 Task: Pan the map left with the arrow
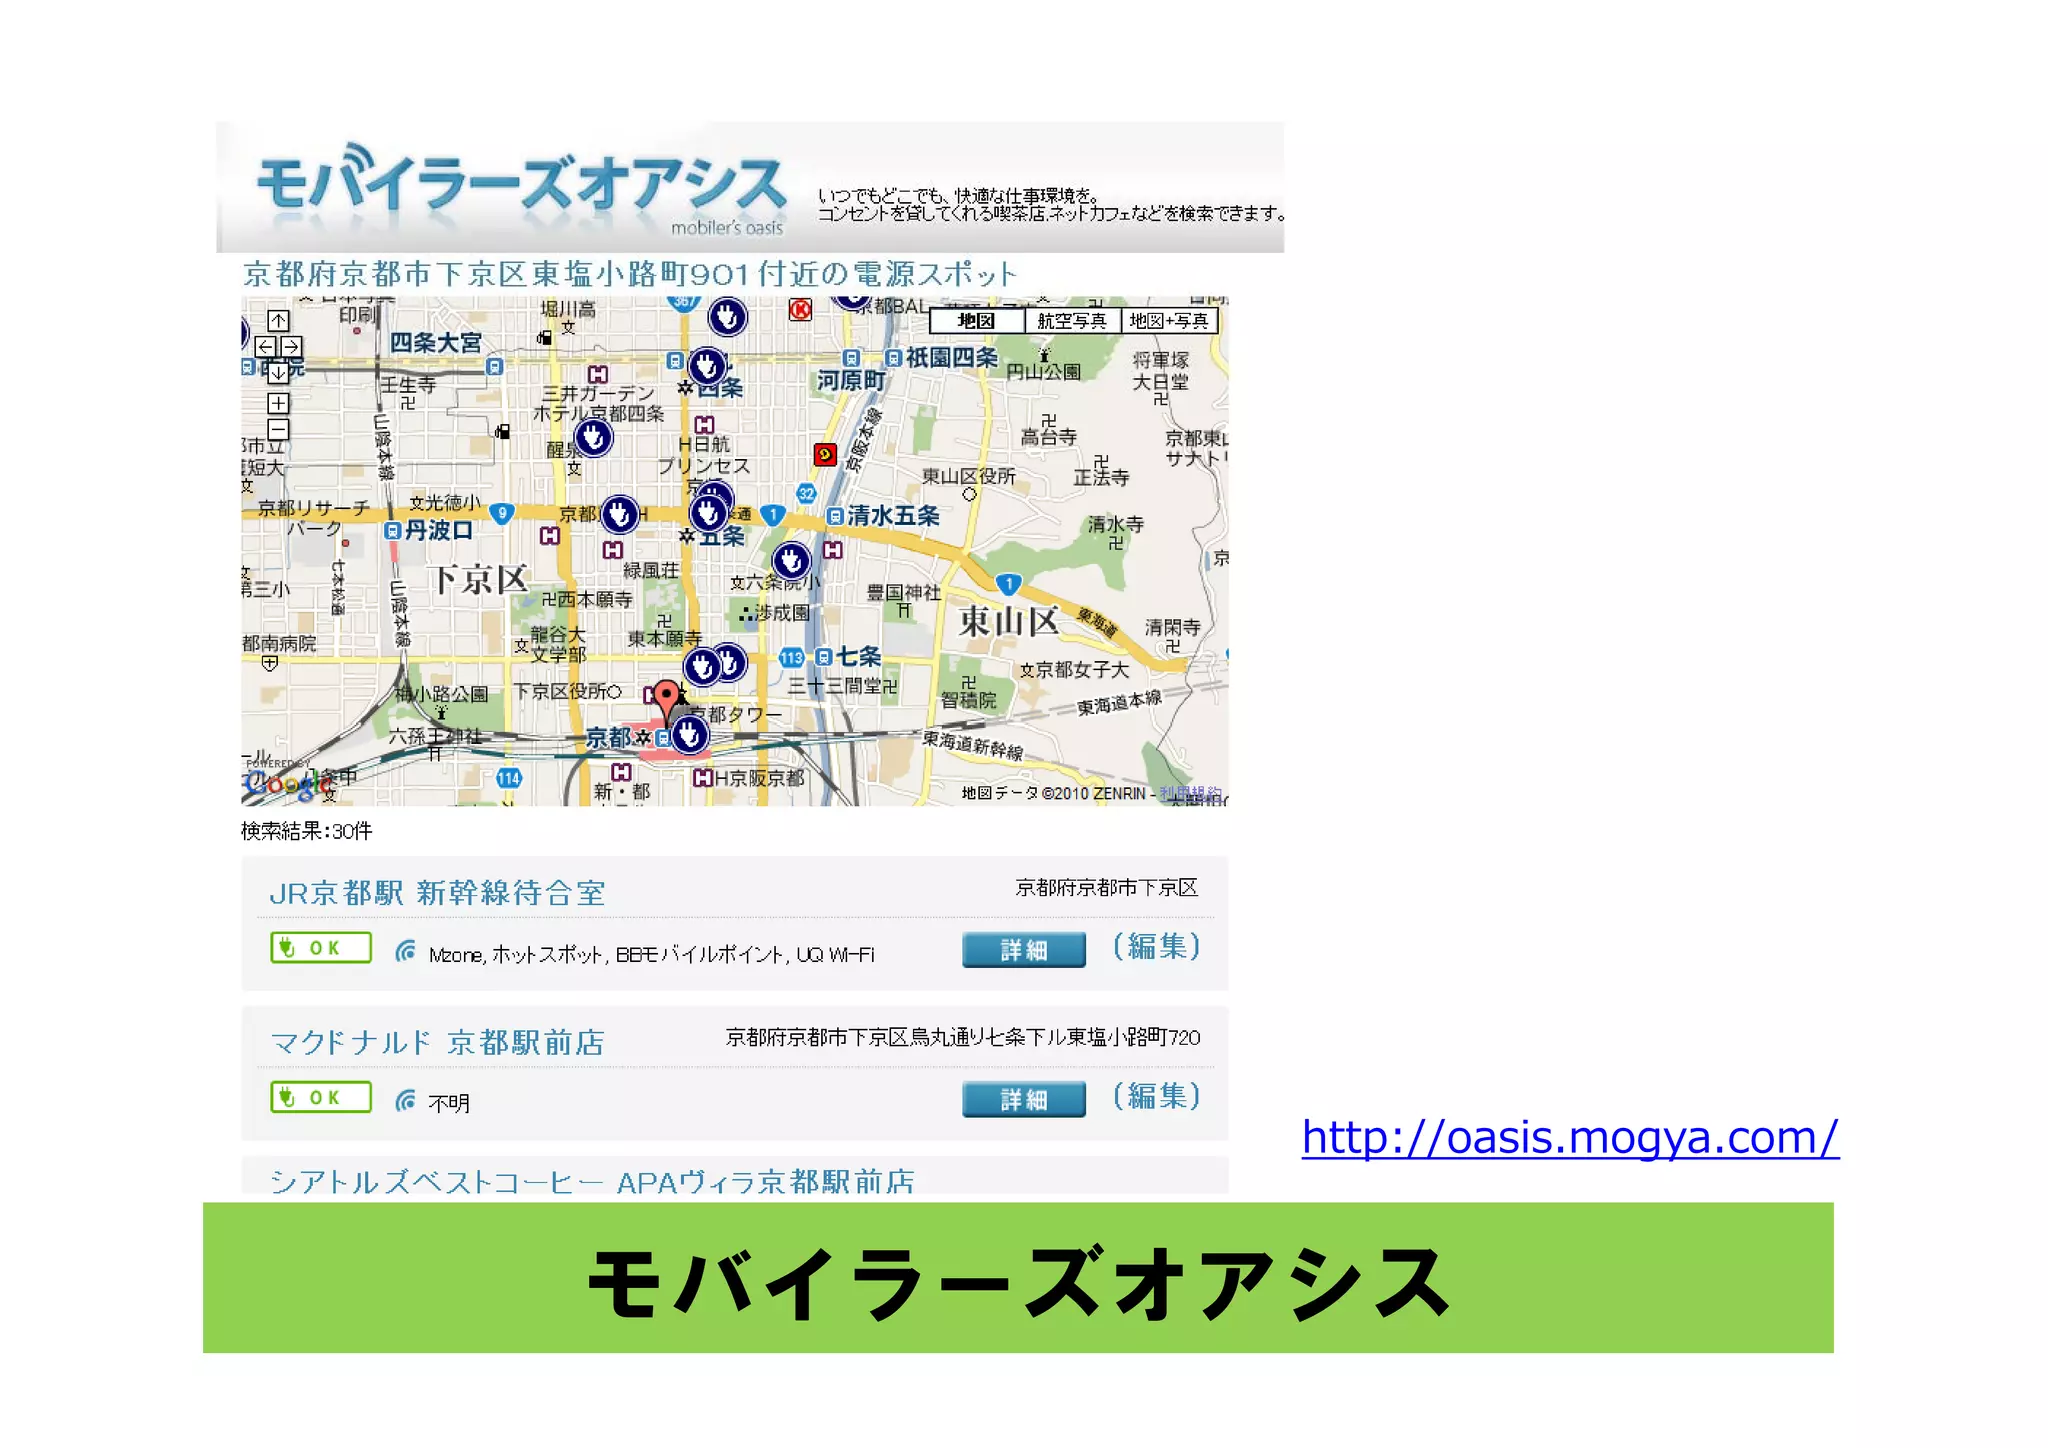[x=265, y=347]
